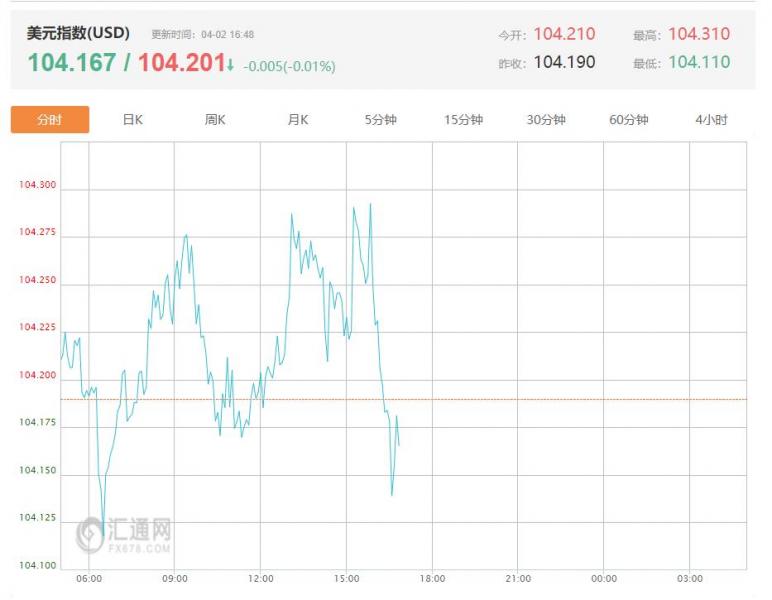Show the 月K chart view

click(x=298, y=120)
